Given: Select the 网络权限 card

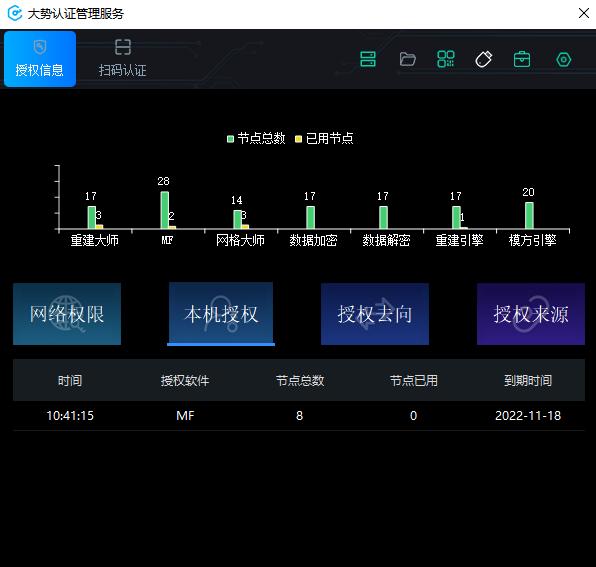Looking at the screenshot, I should pyautogui.click(x=67, y=314).
